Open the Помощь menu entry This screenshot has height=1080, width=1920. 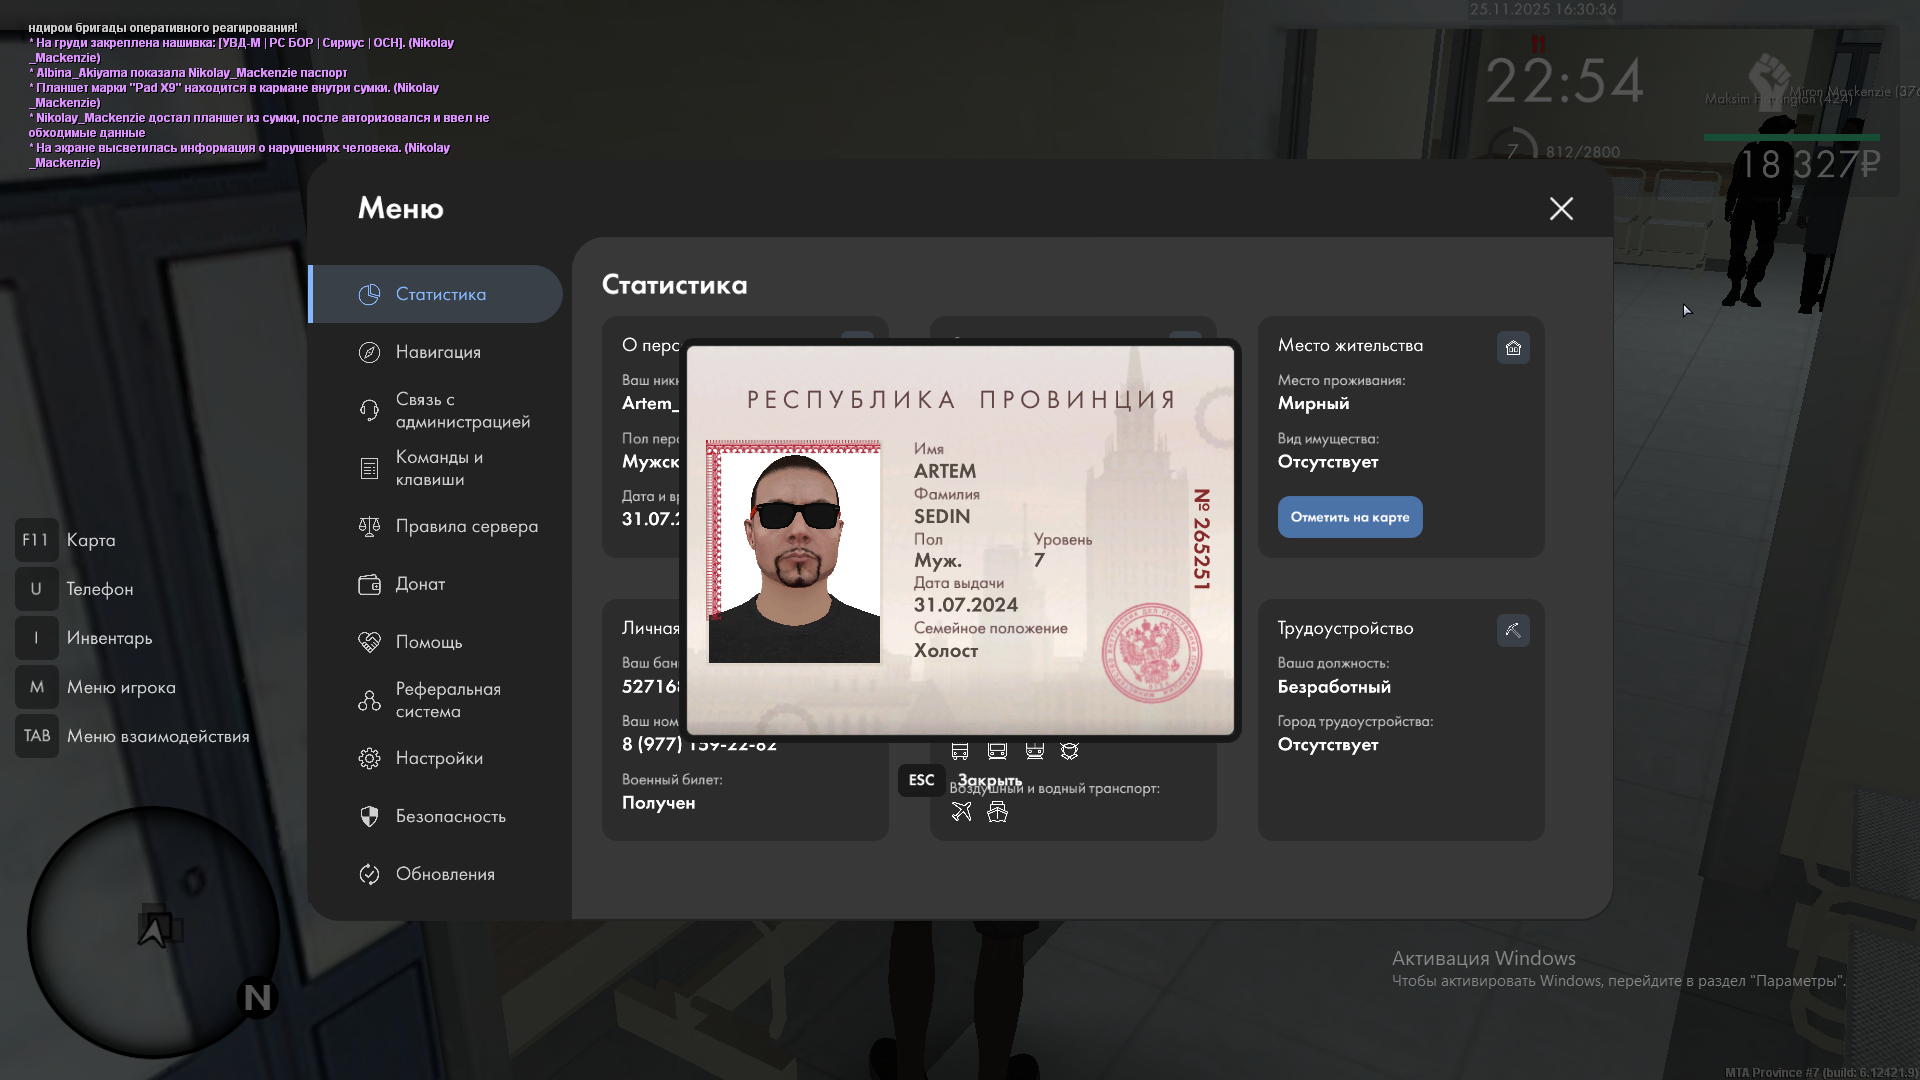428,642
